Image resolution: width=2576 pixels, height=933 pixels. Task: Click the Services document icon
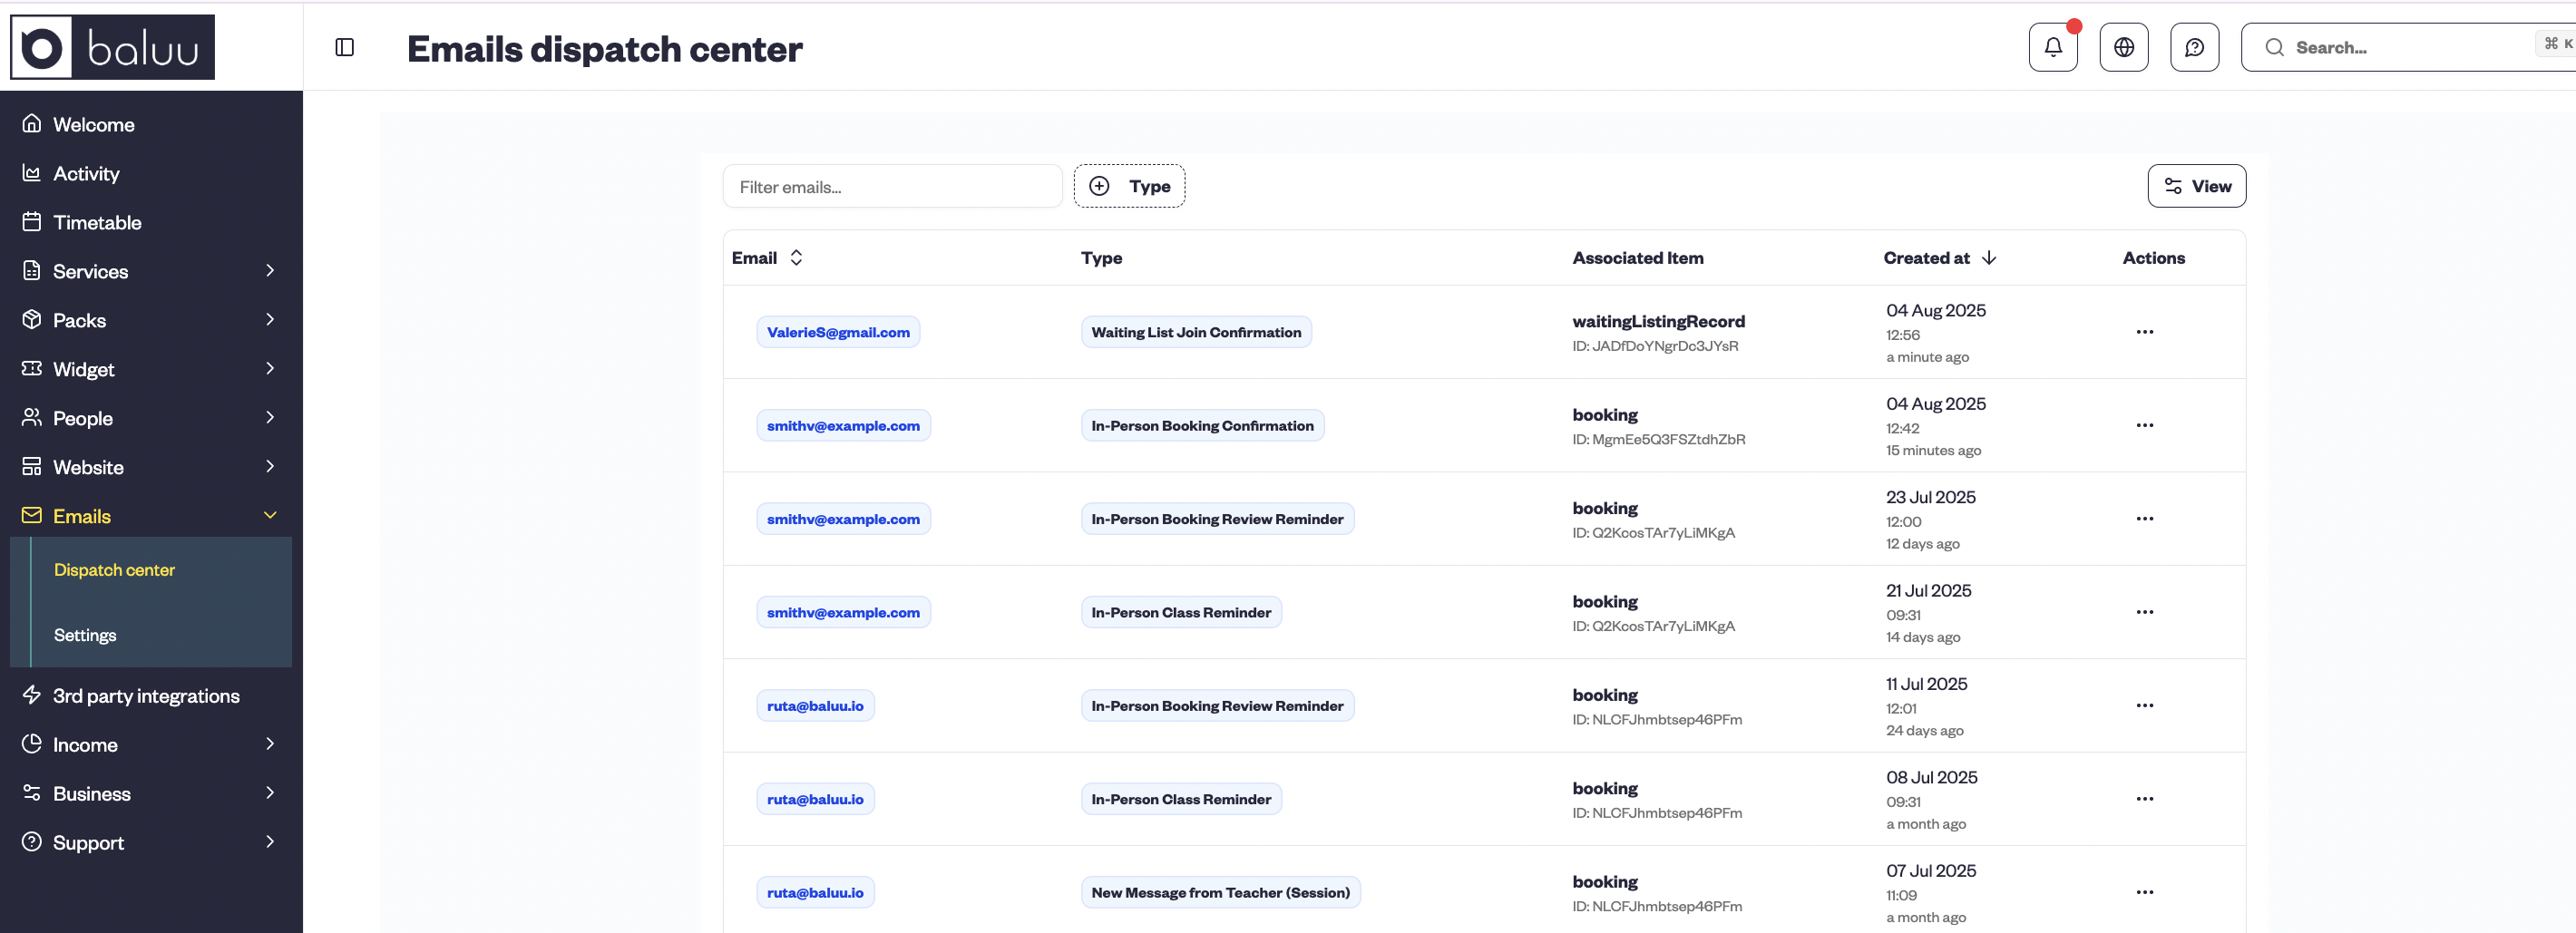(32, 270)
